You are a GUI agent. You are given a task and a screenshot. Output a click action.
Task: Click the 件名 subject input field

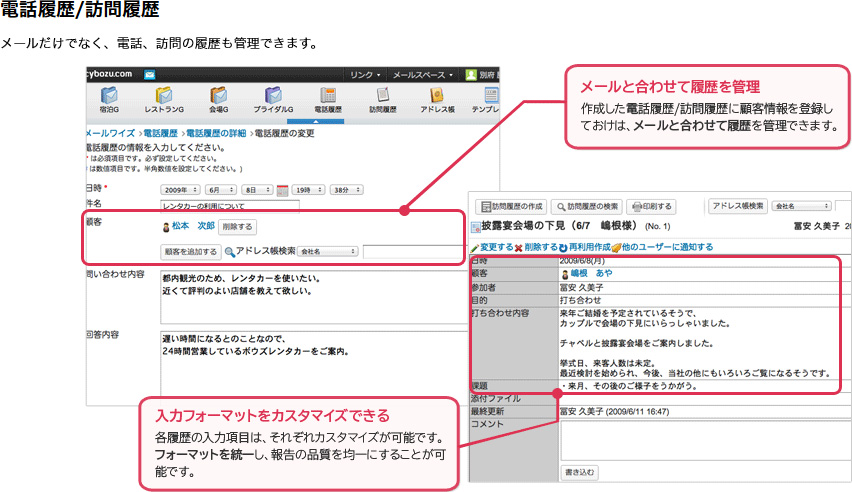[x=230, y=206]
